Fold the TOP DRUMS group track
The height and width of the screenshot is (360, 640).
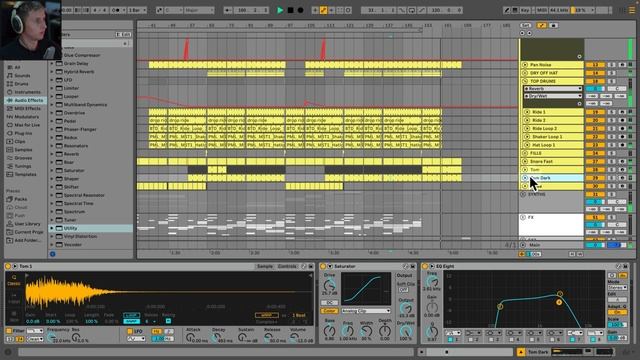pos(525,81)
